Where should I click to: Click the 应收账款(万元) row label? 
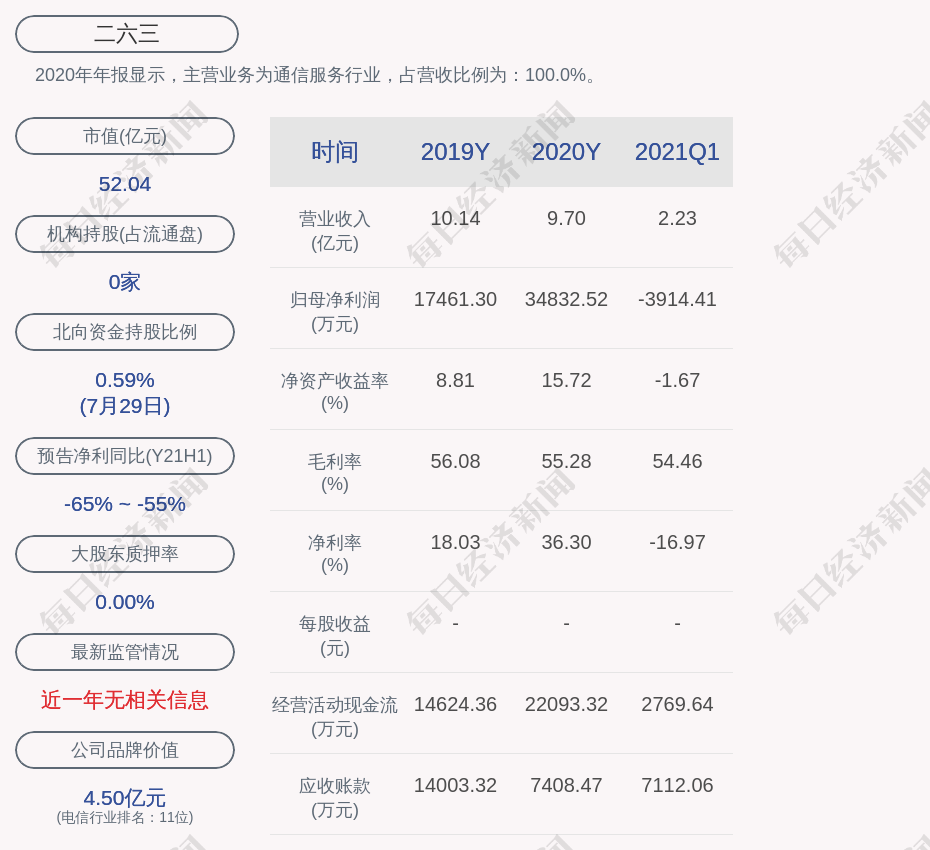(335, 797)
